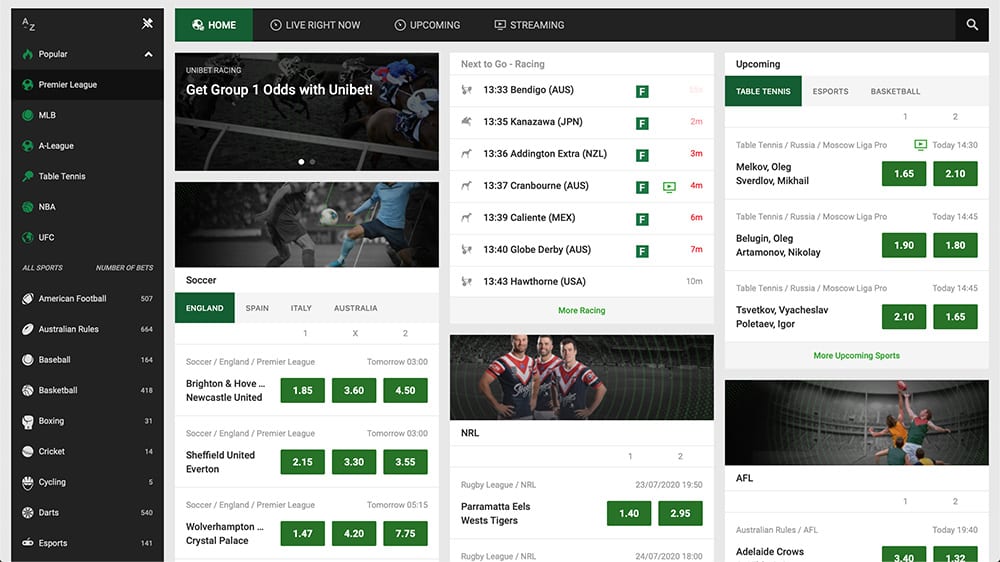This screenshot has height=562, width=1000.
Task: Click the Cycling helmet icon
Action: tap(27, 482)
